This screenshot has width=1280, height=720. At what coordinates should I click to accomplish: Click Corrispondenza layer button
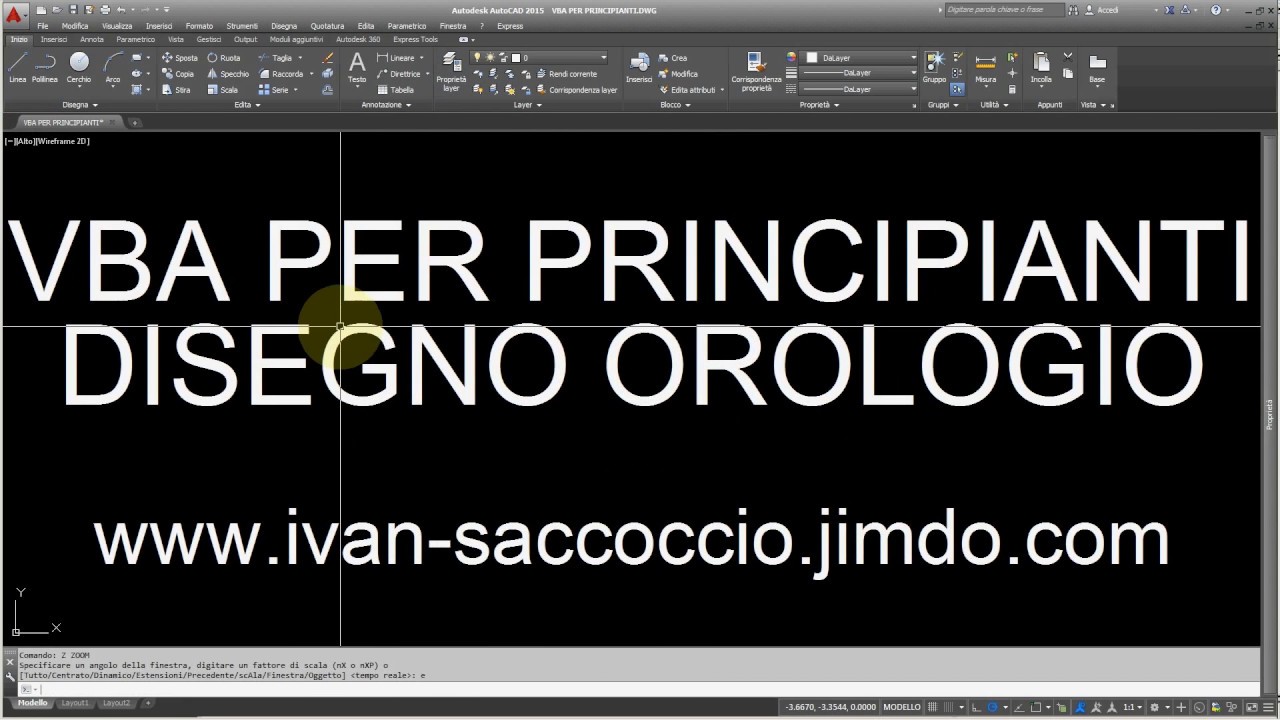tap(577, 90)
